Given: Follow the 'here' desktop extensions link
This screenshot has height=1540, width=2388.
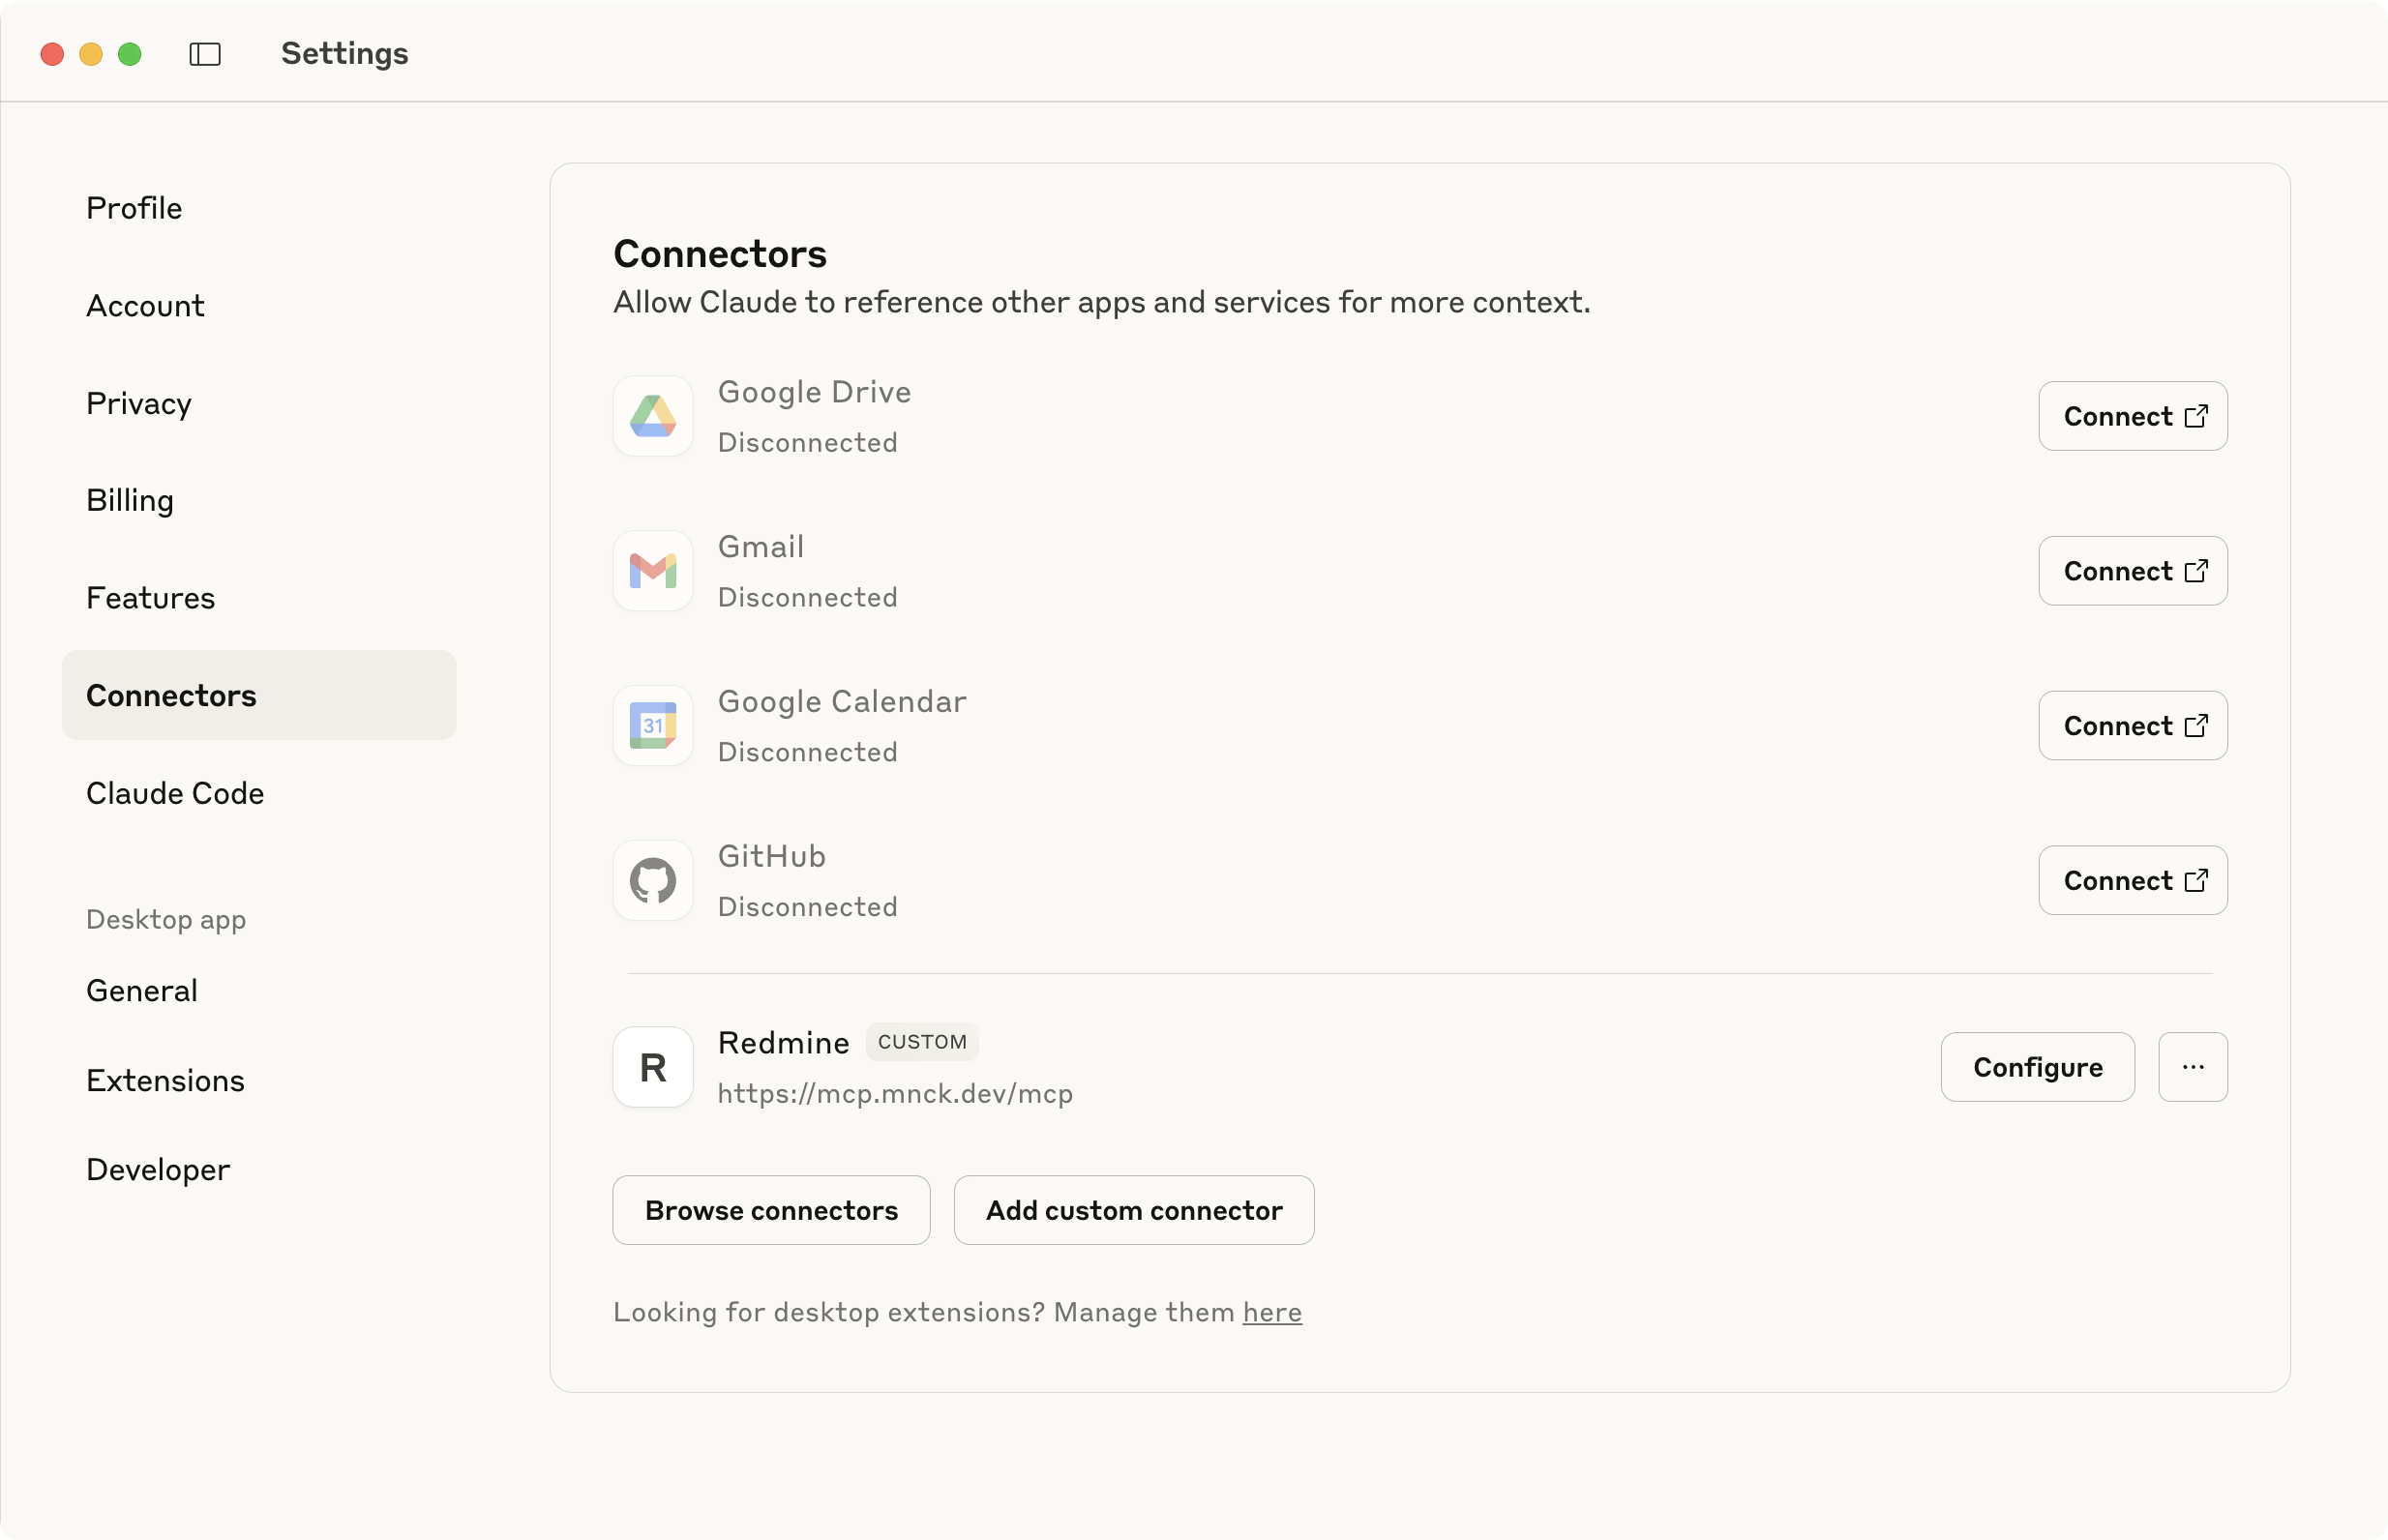Looking at the screenshot, I should [x=1272, y=1312].
